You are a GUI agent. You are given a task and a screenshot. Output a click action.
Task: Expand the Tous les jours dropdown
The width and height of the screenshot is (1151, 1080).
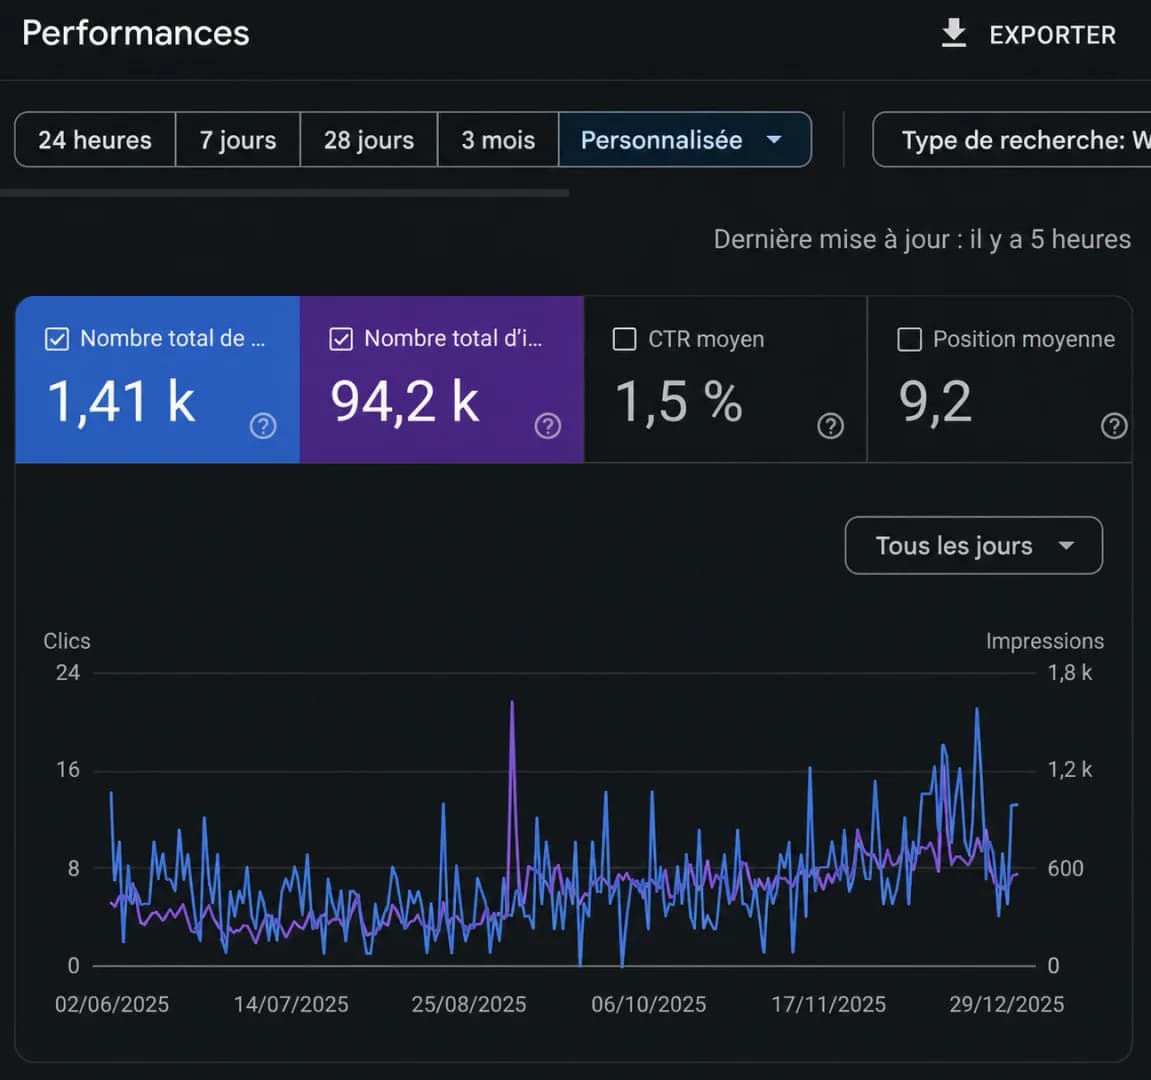(x=973, y=546)
